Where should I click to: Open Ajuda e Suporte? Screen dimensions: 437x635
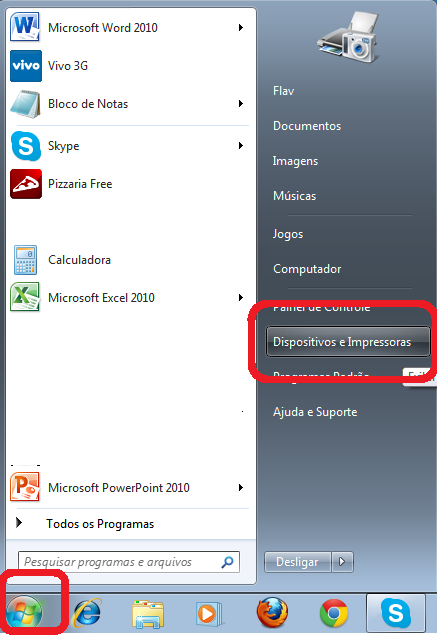coord(315,412)
